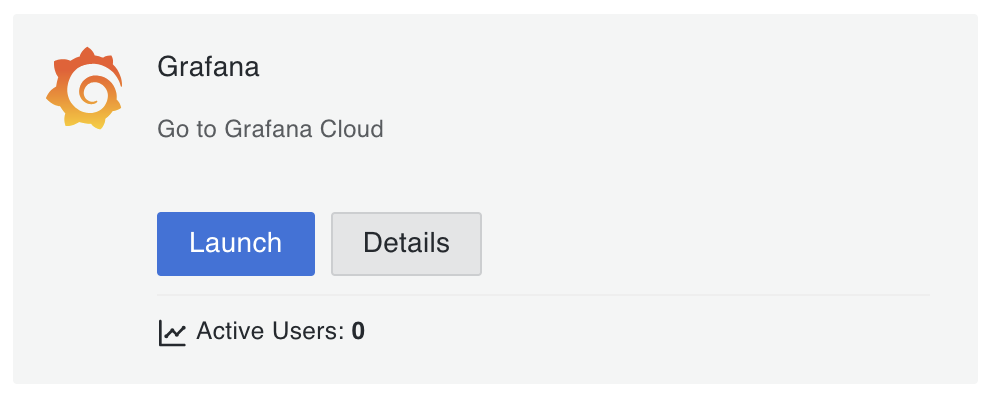Image resolution: width=992 pixels, height=400 pixels.
Task: Click the Grafana swirl logo
Action: click(84, 88)
